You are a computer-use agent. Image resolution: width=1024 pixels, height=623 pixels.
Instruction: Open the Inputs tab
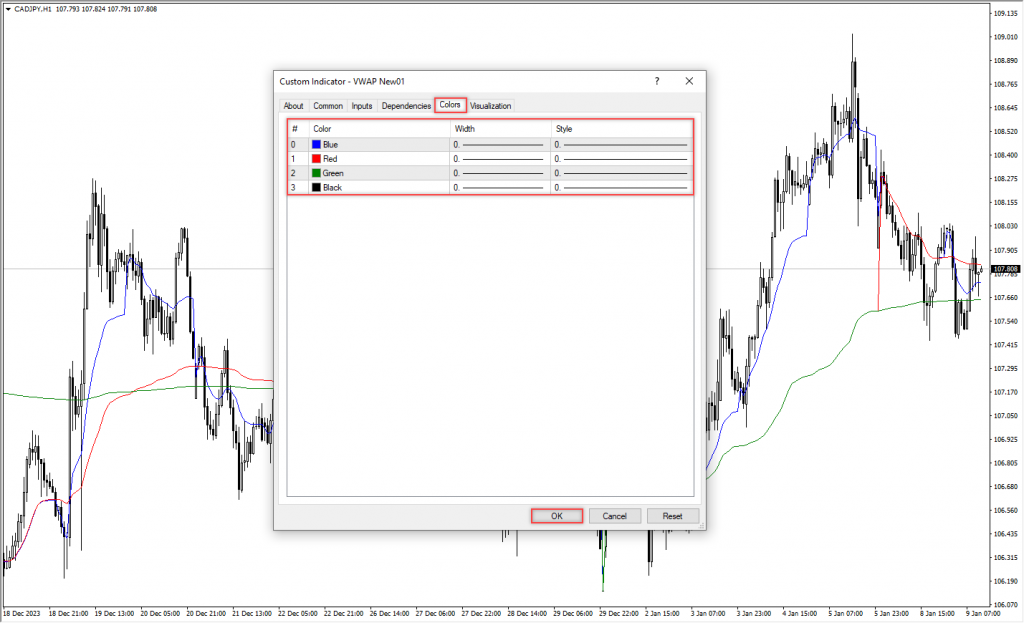pos(362,106)
